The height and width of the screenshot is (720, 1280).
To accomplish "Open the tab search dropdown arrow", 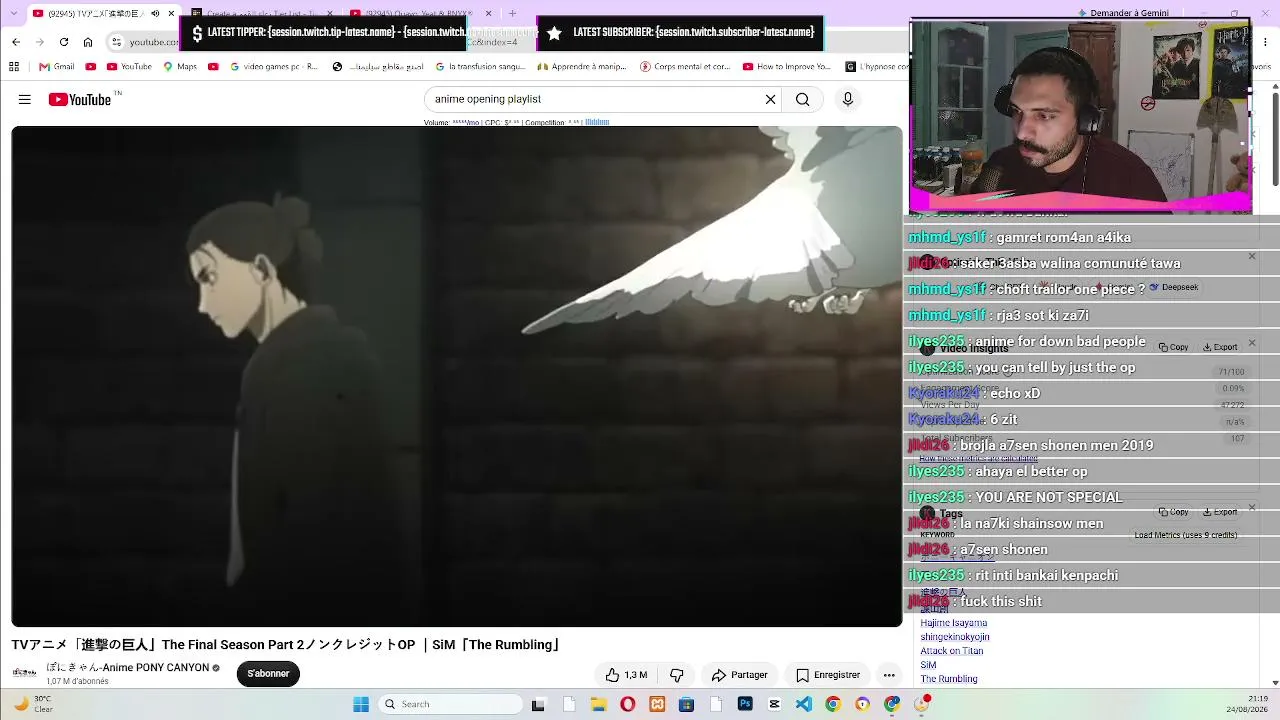I will (14, 14).
